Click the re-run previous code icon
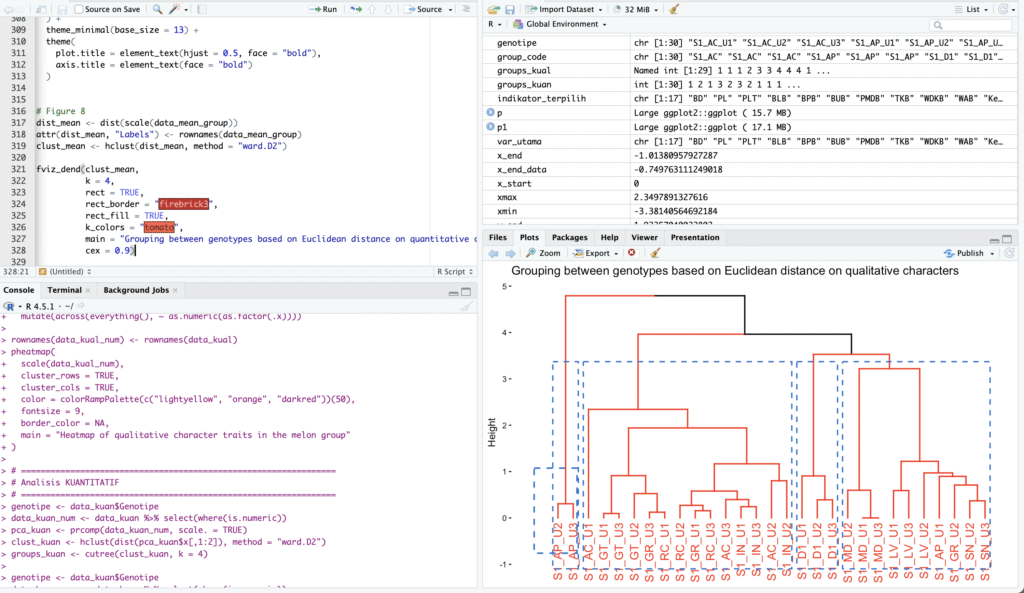1024x593 pixels. tap(356, 9)
